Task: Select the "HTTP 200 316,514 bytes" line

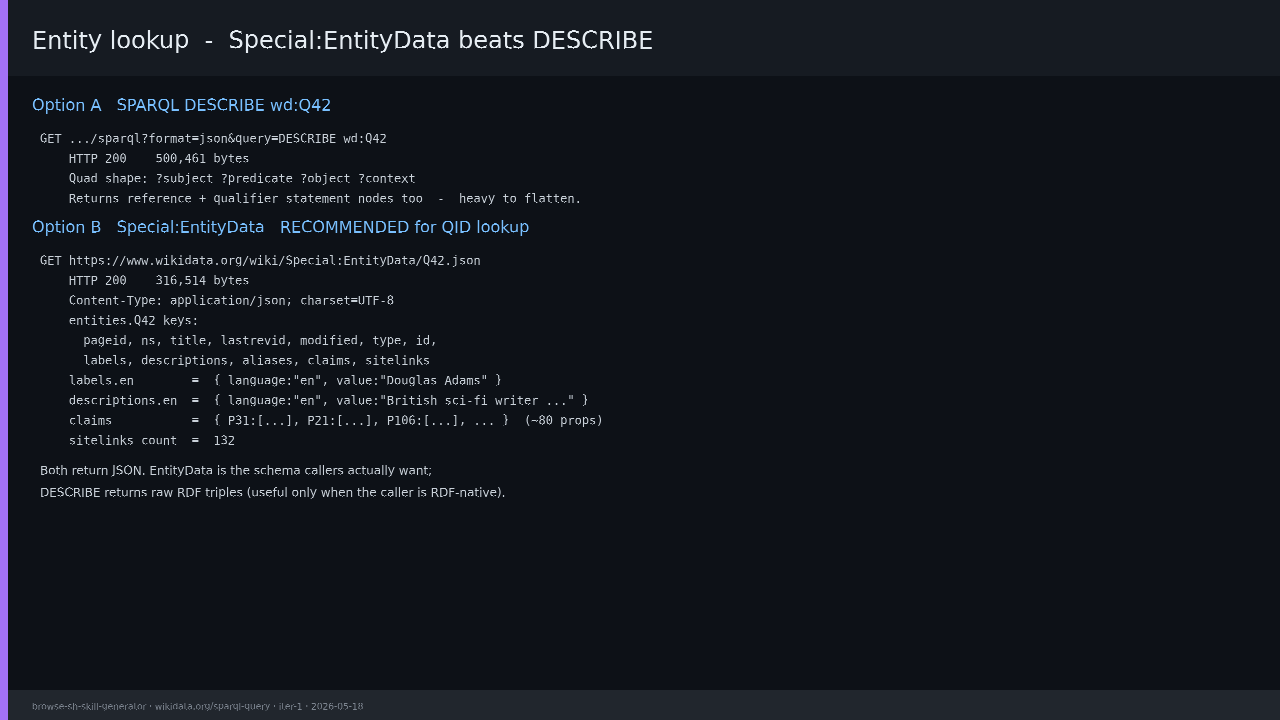Action: coord(159,281)
